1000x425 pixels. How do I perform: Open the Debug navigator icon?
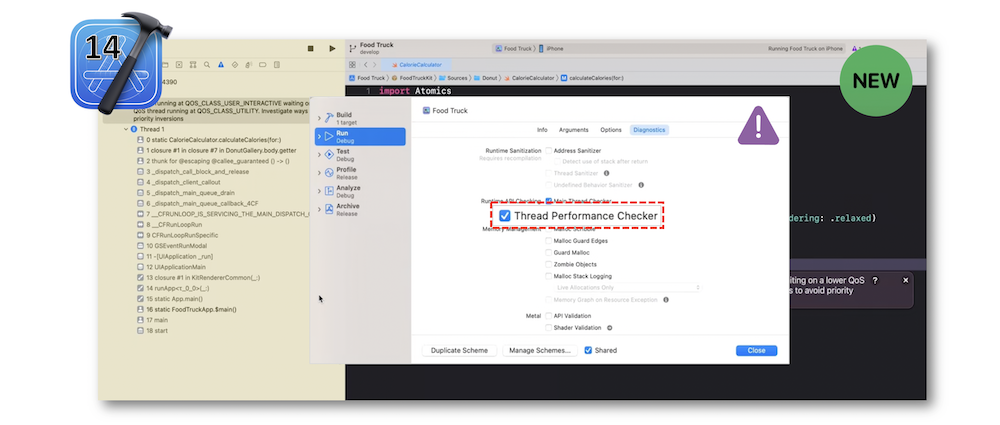coord(249,64)
